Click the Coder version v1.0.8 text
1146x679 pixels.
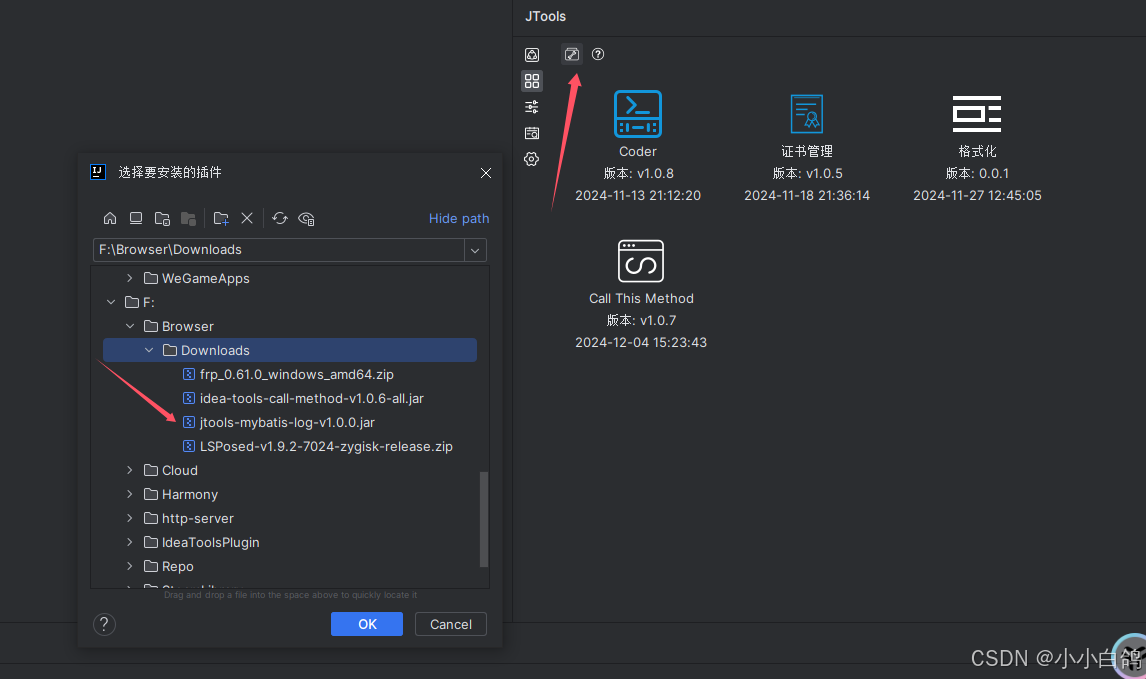(x=639, y=173)
